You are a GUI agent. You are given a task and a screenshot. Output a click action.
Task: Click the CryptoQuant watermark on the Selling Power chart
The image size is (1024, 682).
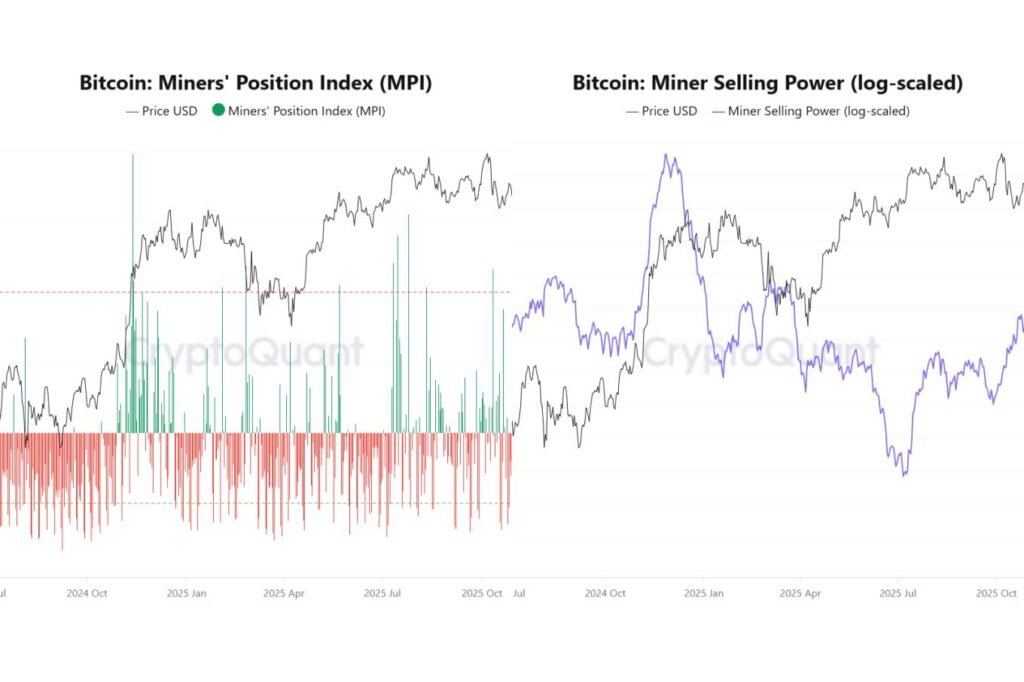click(760, 352)
